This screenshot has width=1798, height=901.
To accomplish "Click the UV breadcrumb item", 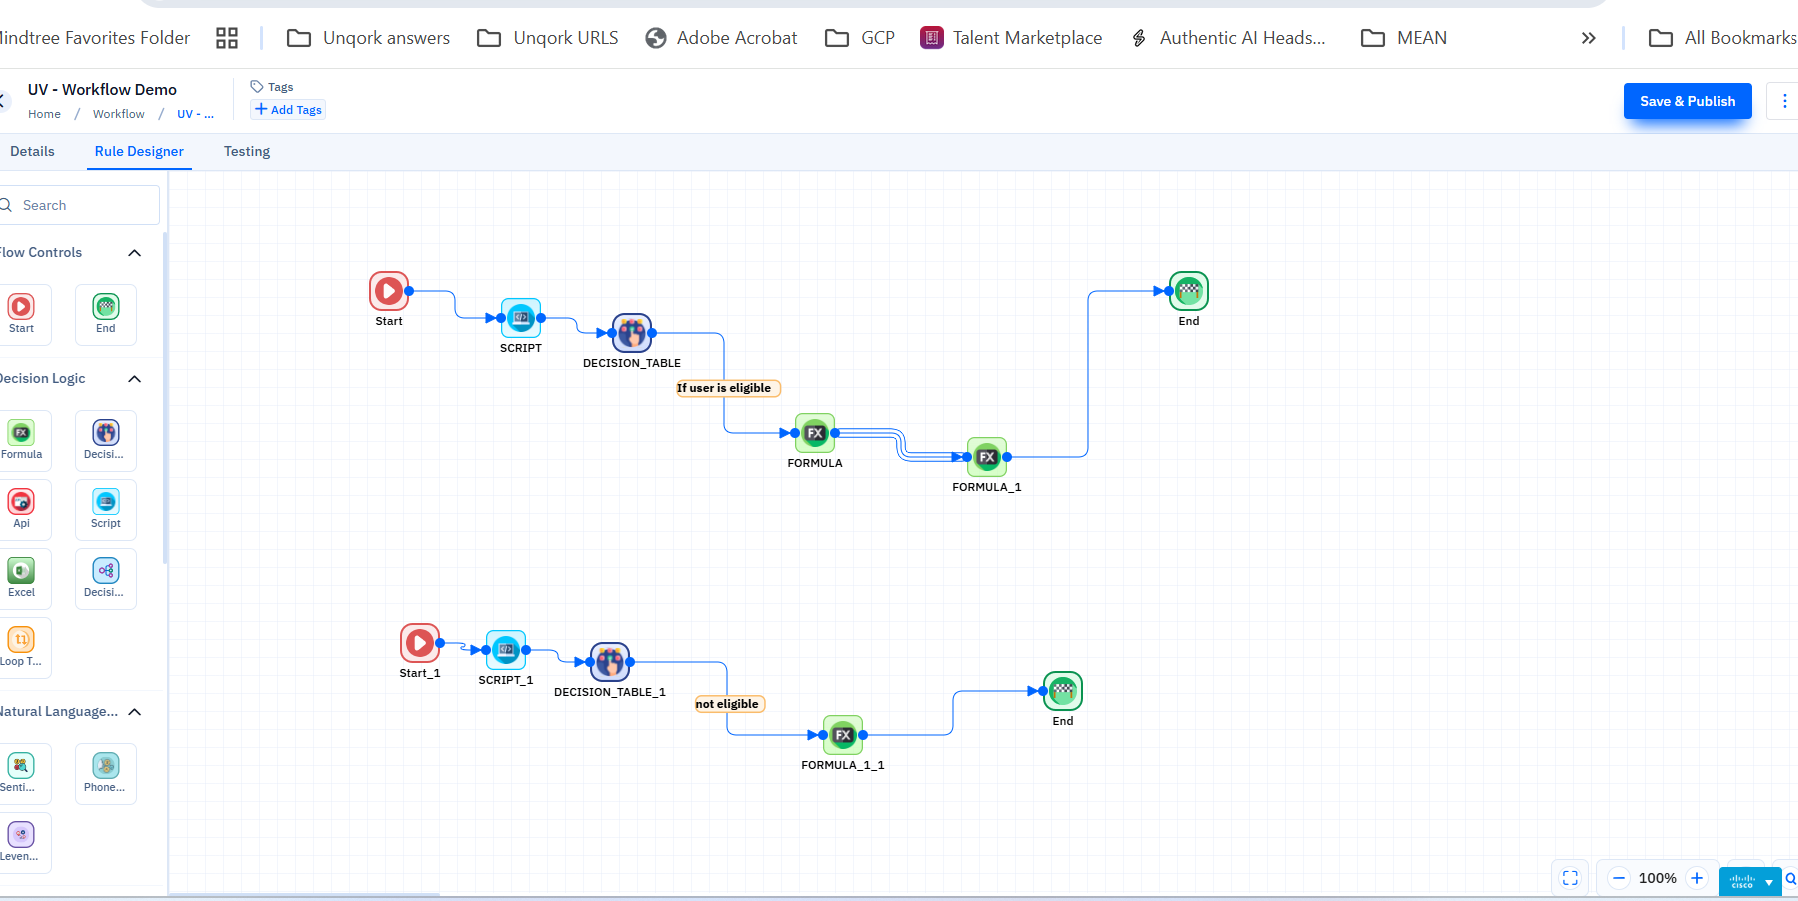I will [195, 114].
